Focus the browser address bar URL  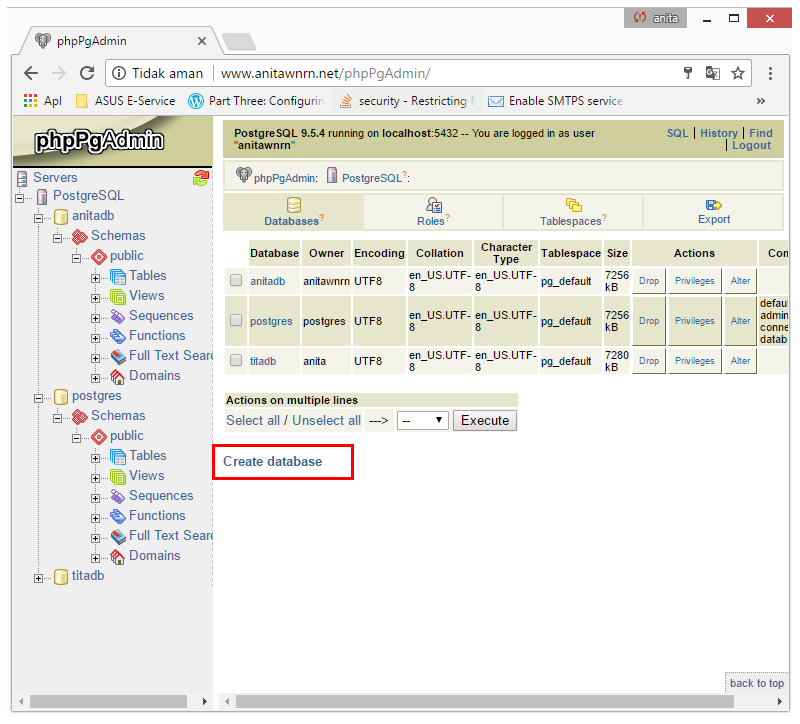326,73
